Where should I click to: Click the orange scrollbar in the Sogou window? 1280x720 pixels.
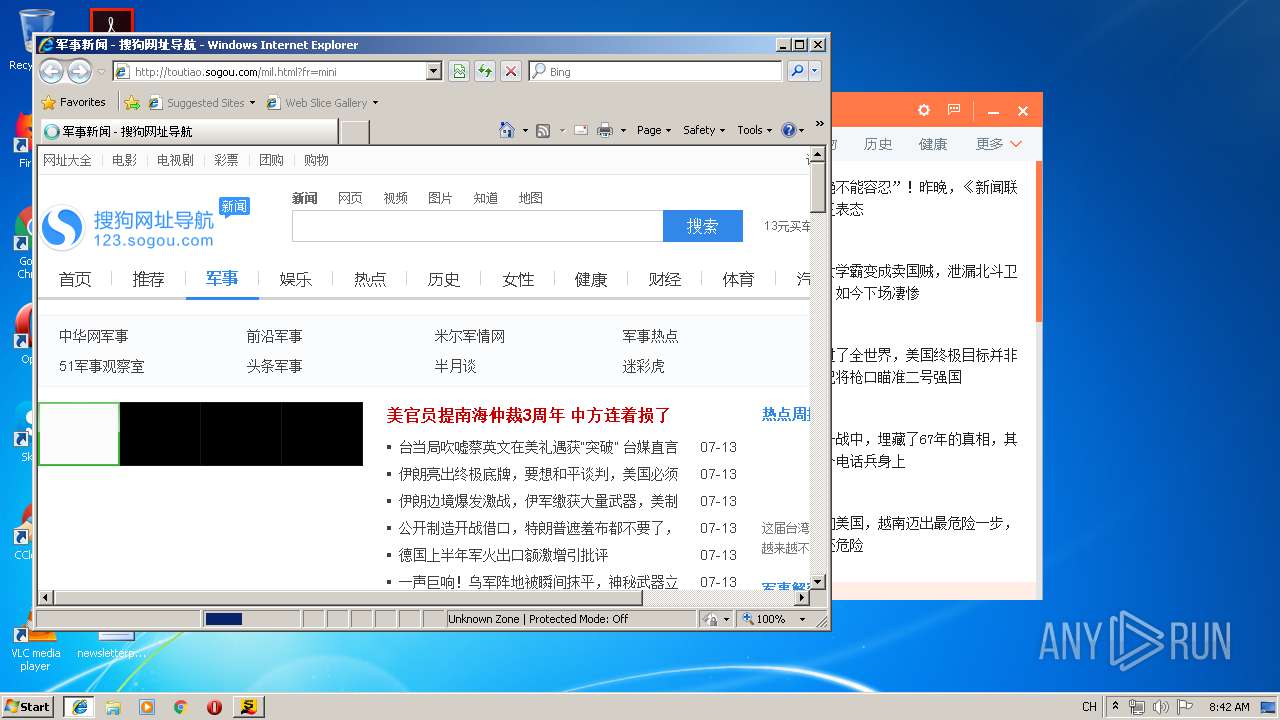[1039, 240]
